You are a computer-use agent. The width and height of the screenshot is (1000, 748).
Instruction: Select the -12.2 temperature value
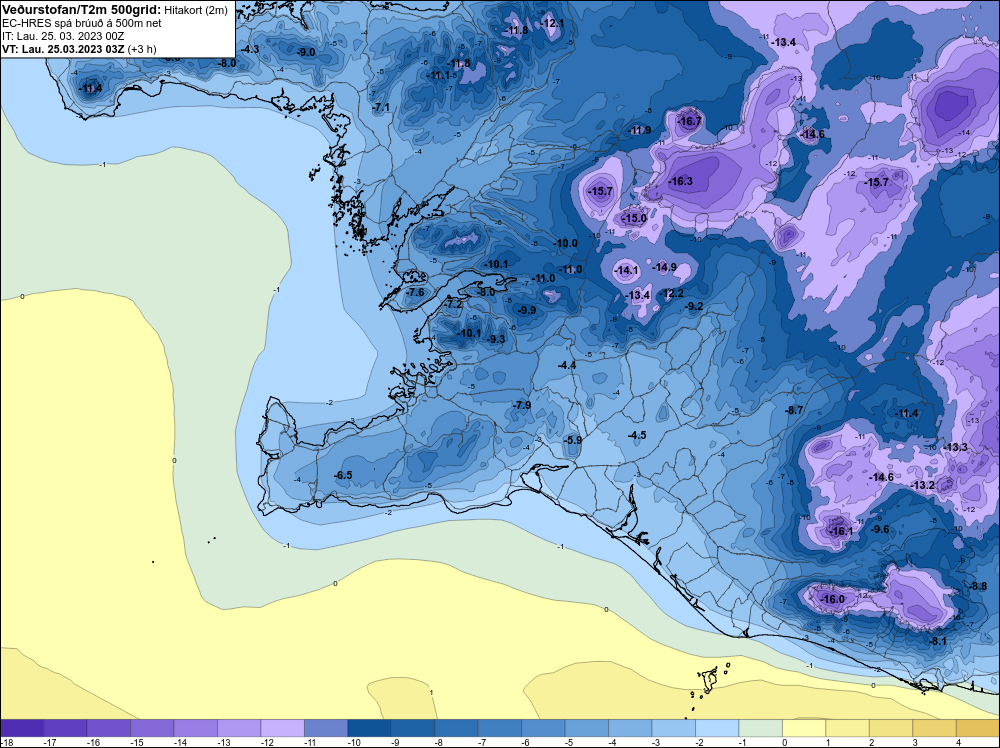(672, 293)
